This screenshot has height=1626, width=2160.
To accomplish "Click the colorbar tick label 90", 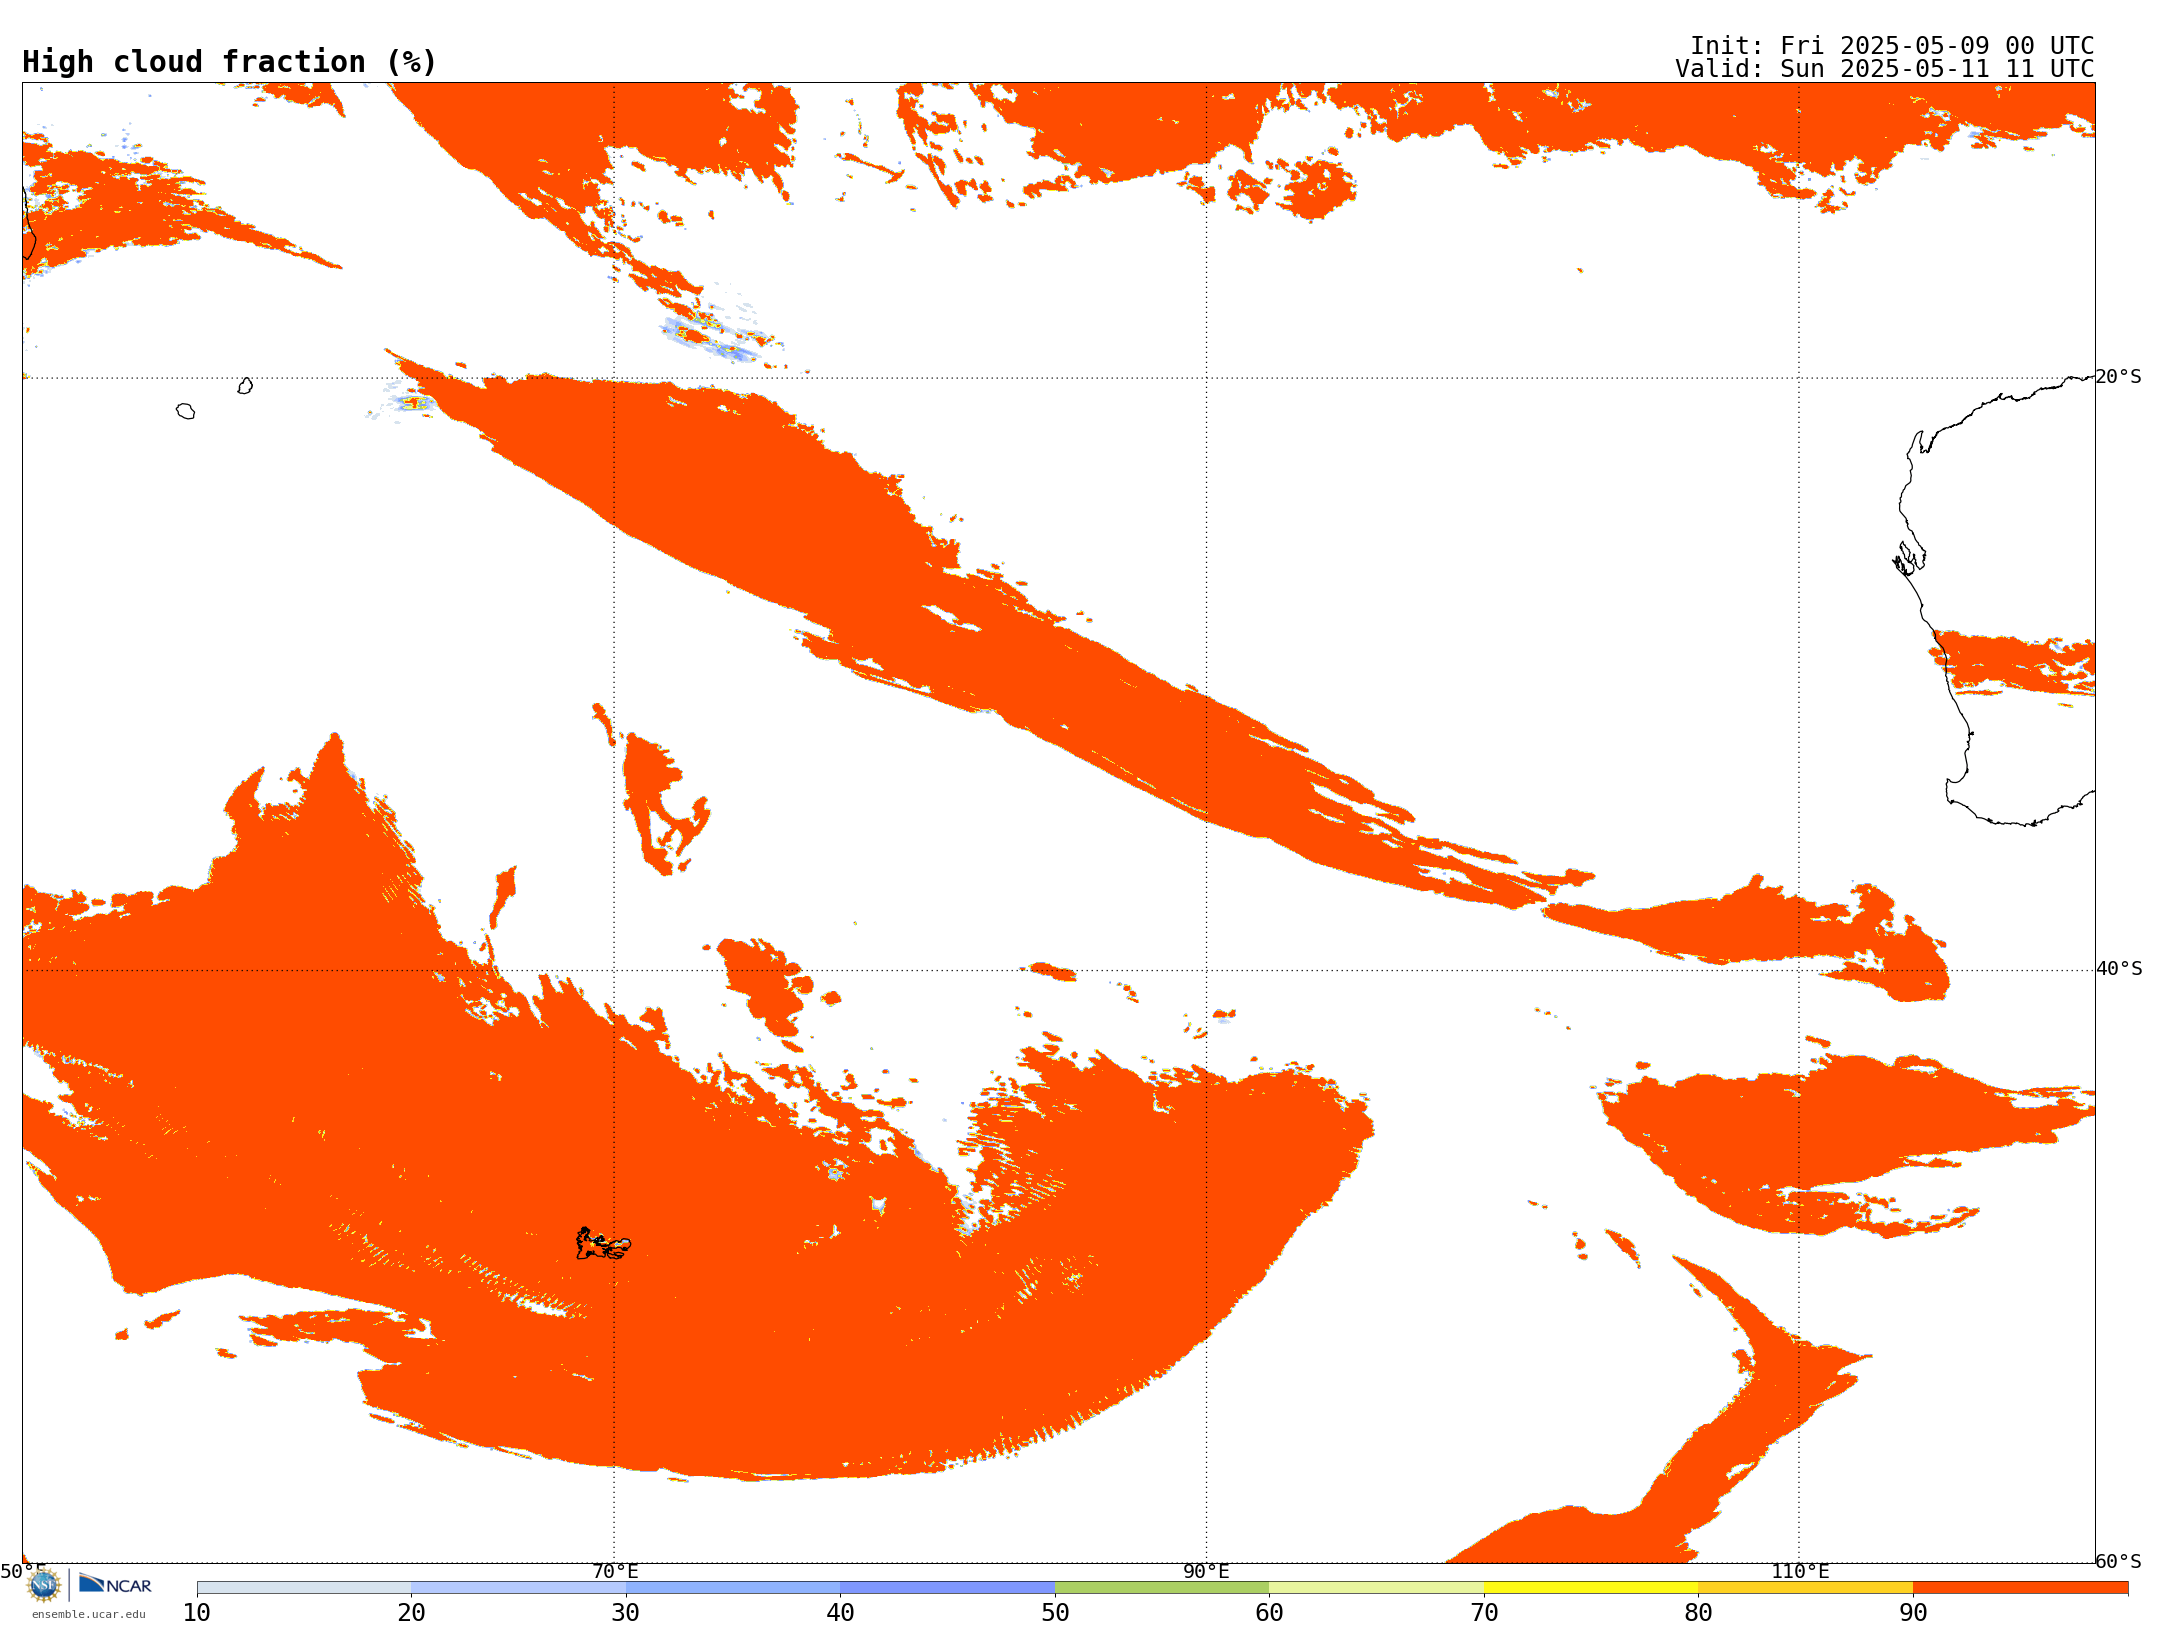I will (1913, 1613).
